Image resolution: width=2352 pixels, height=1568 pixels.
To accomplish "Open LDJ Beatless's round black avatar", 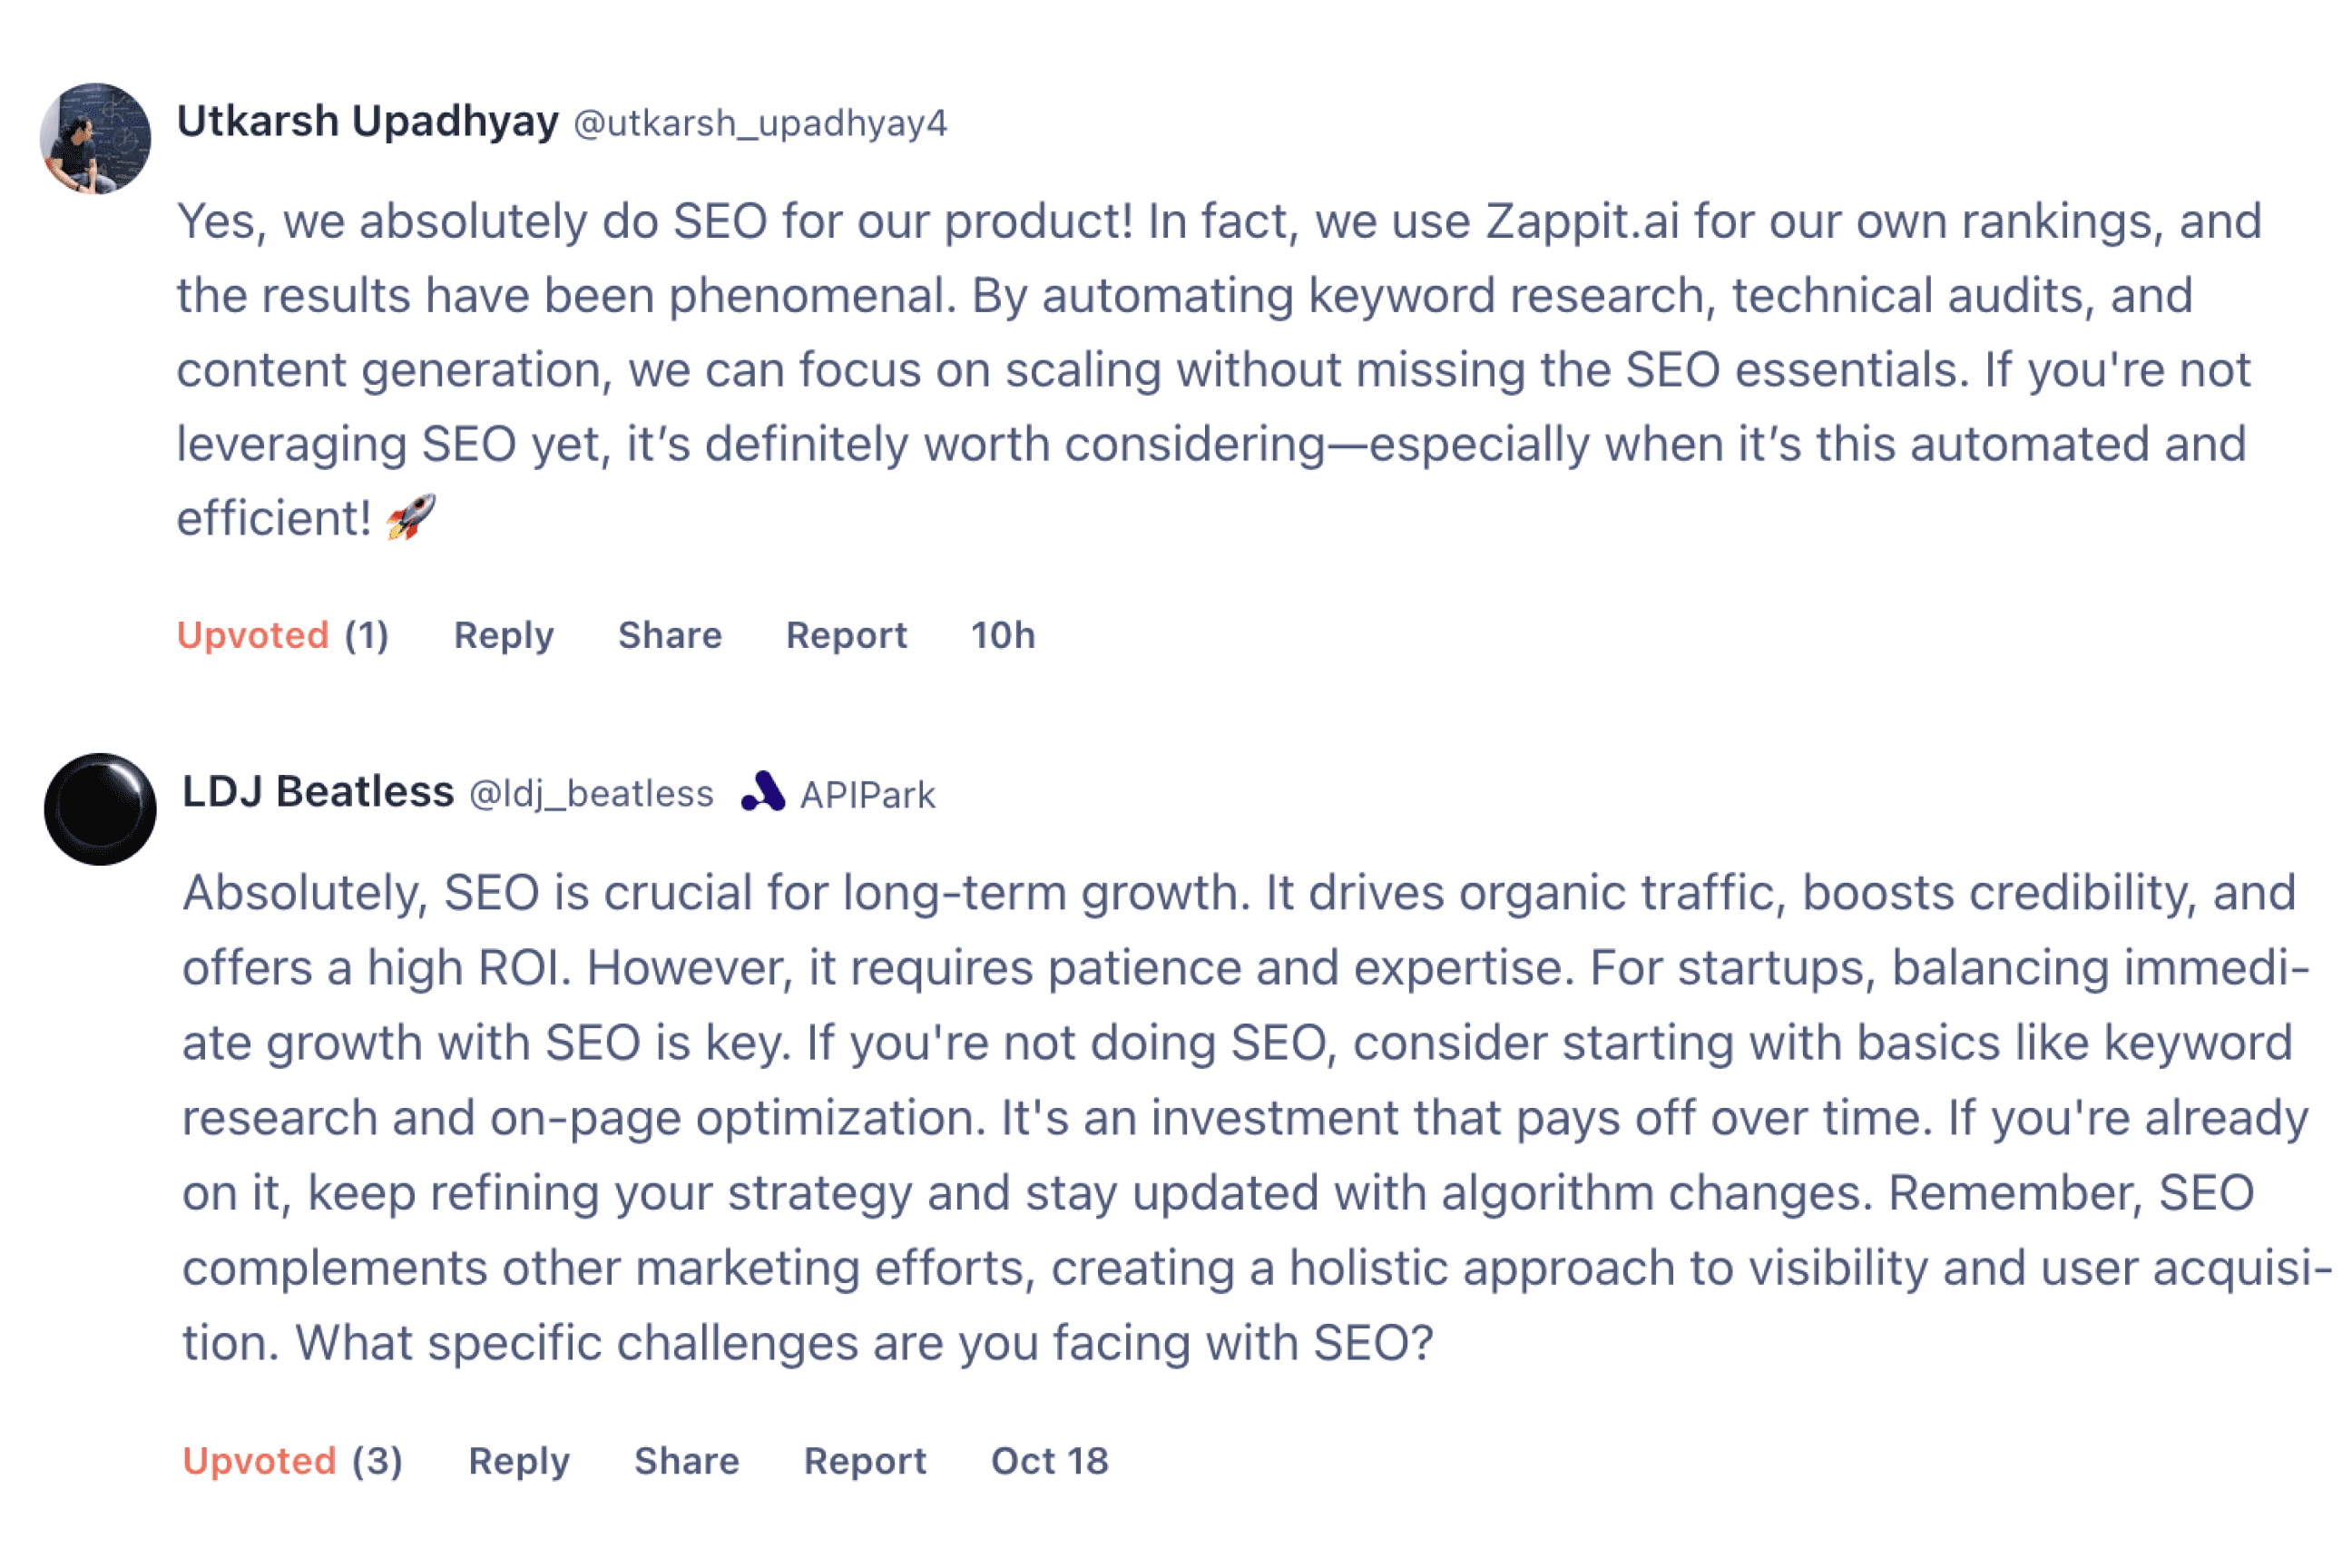I will pos(100,809).
